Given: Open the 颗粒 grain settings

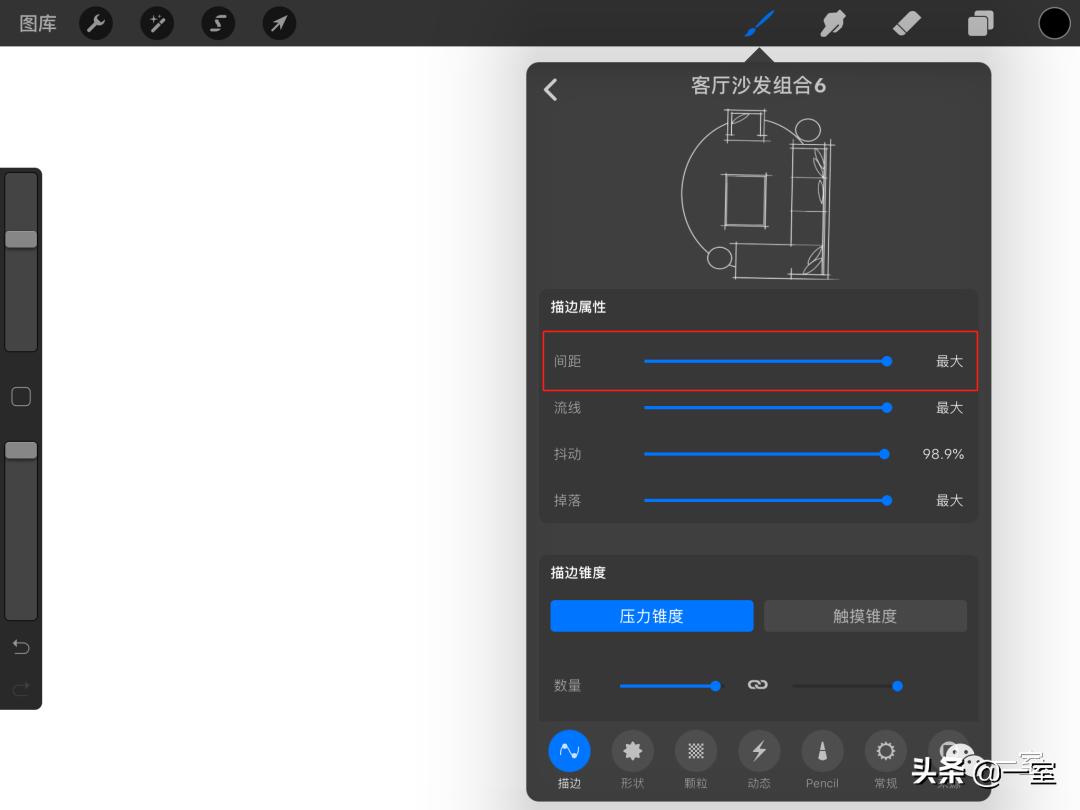Looking at the screenshot, I should tap(695, 752).
